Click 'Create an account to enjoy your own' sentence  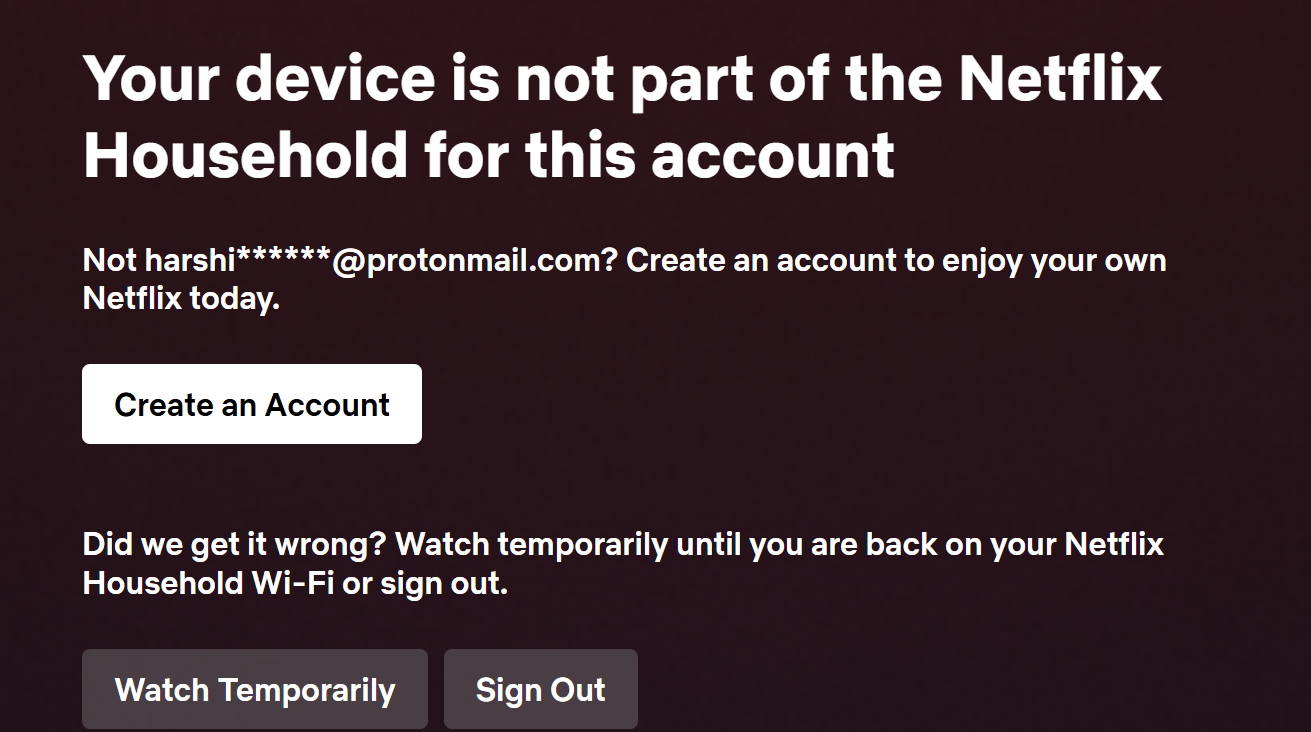pos(896,261)
